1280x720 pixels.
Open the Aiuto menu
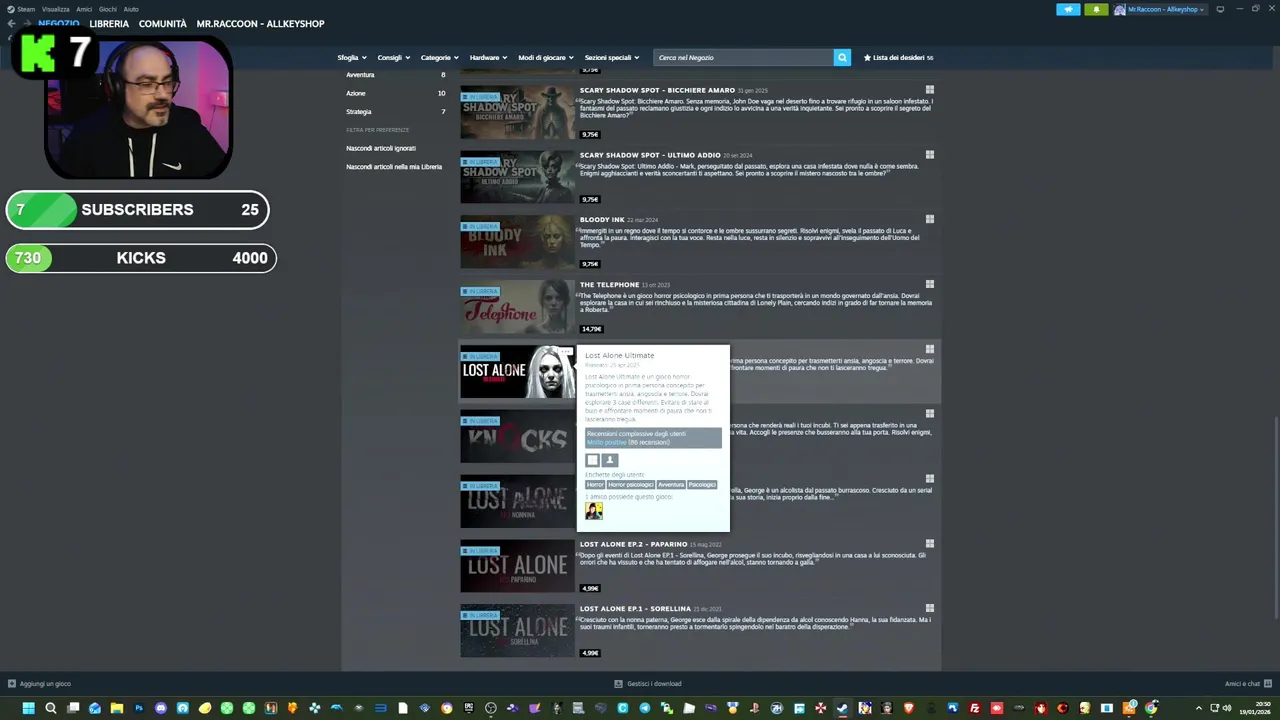pos(131,9)
